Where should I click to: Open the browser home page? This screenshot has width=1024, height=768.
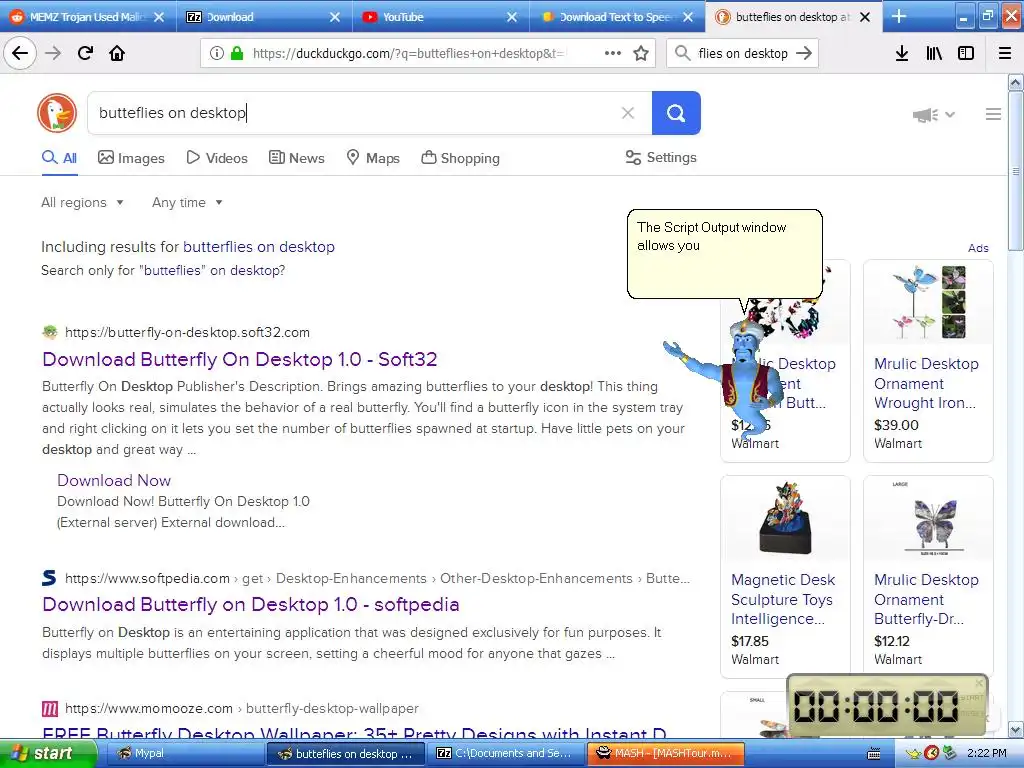coord(117,53)
